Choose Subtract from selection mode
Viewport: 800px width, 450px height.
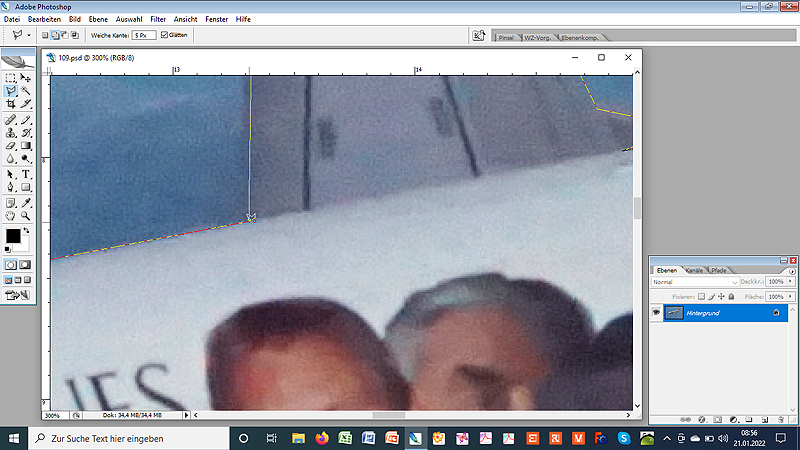[x=65, y=35]
